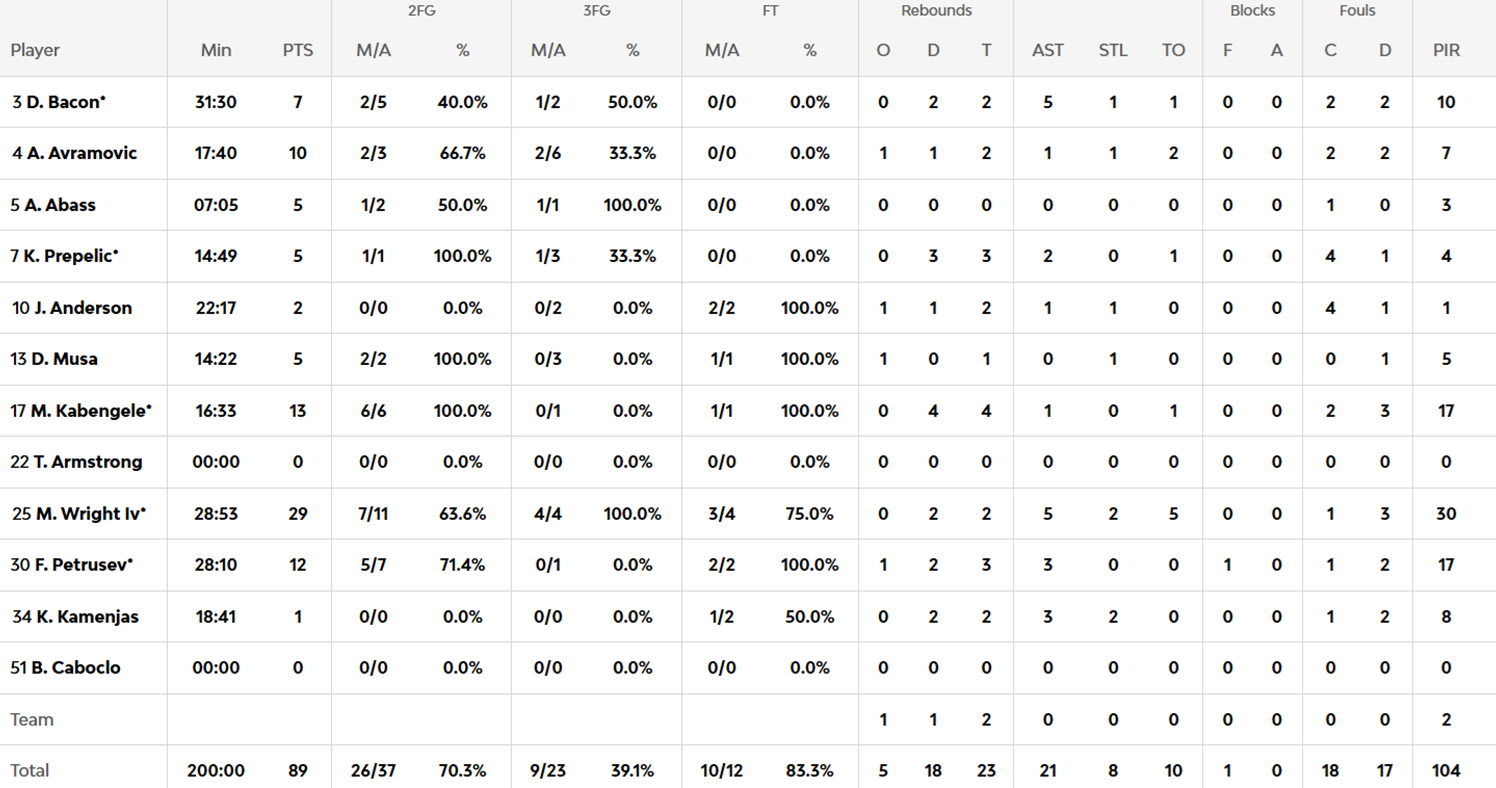Screen dimensions: 1496x788
Task: Click the Rebounds group header
Action: coord(936,11)
